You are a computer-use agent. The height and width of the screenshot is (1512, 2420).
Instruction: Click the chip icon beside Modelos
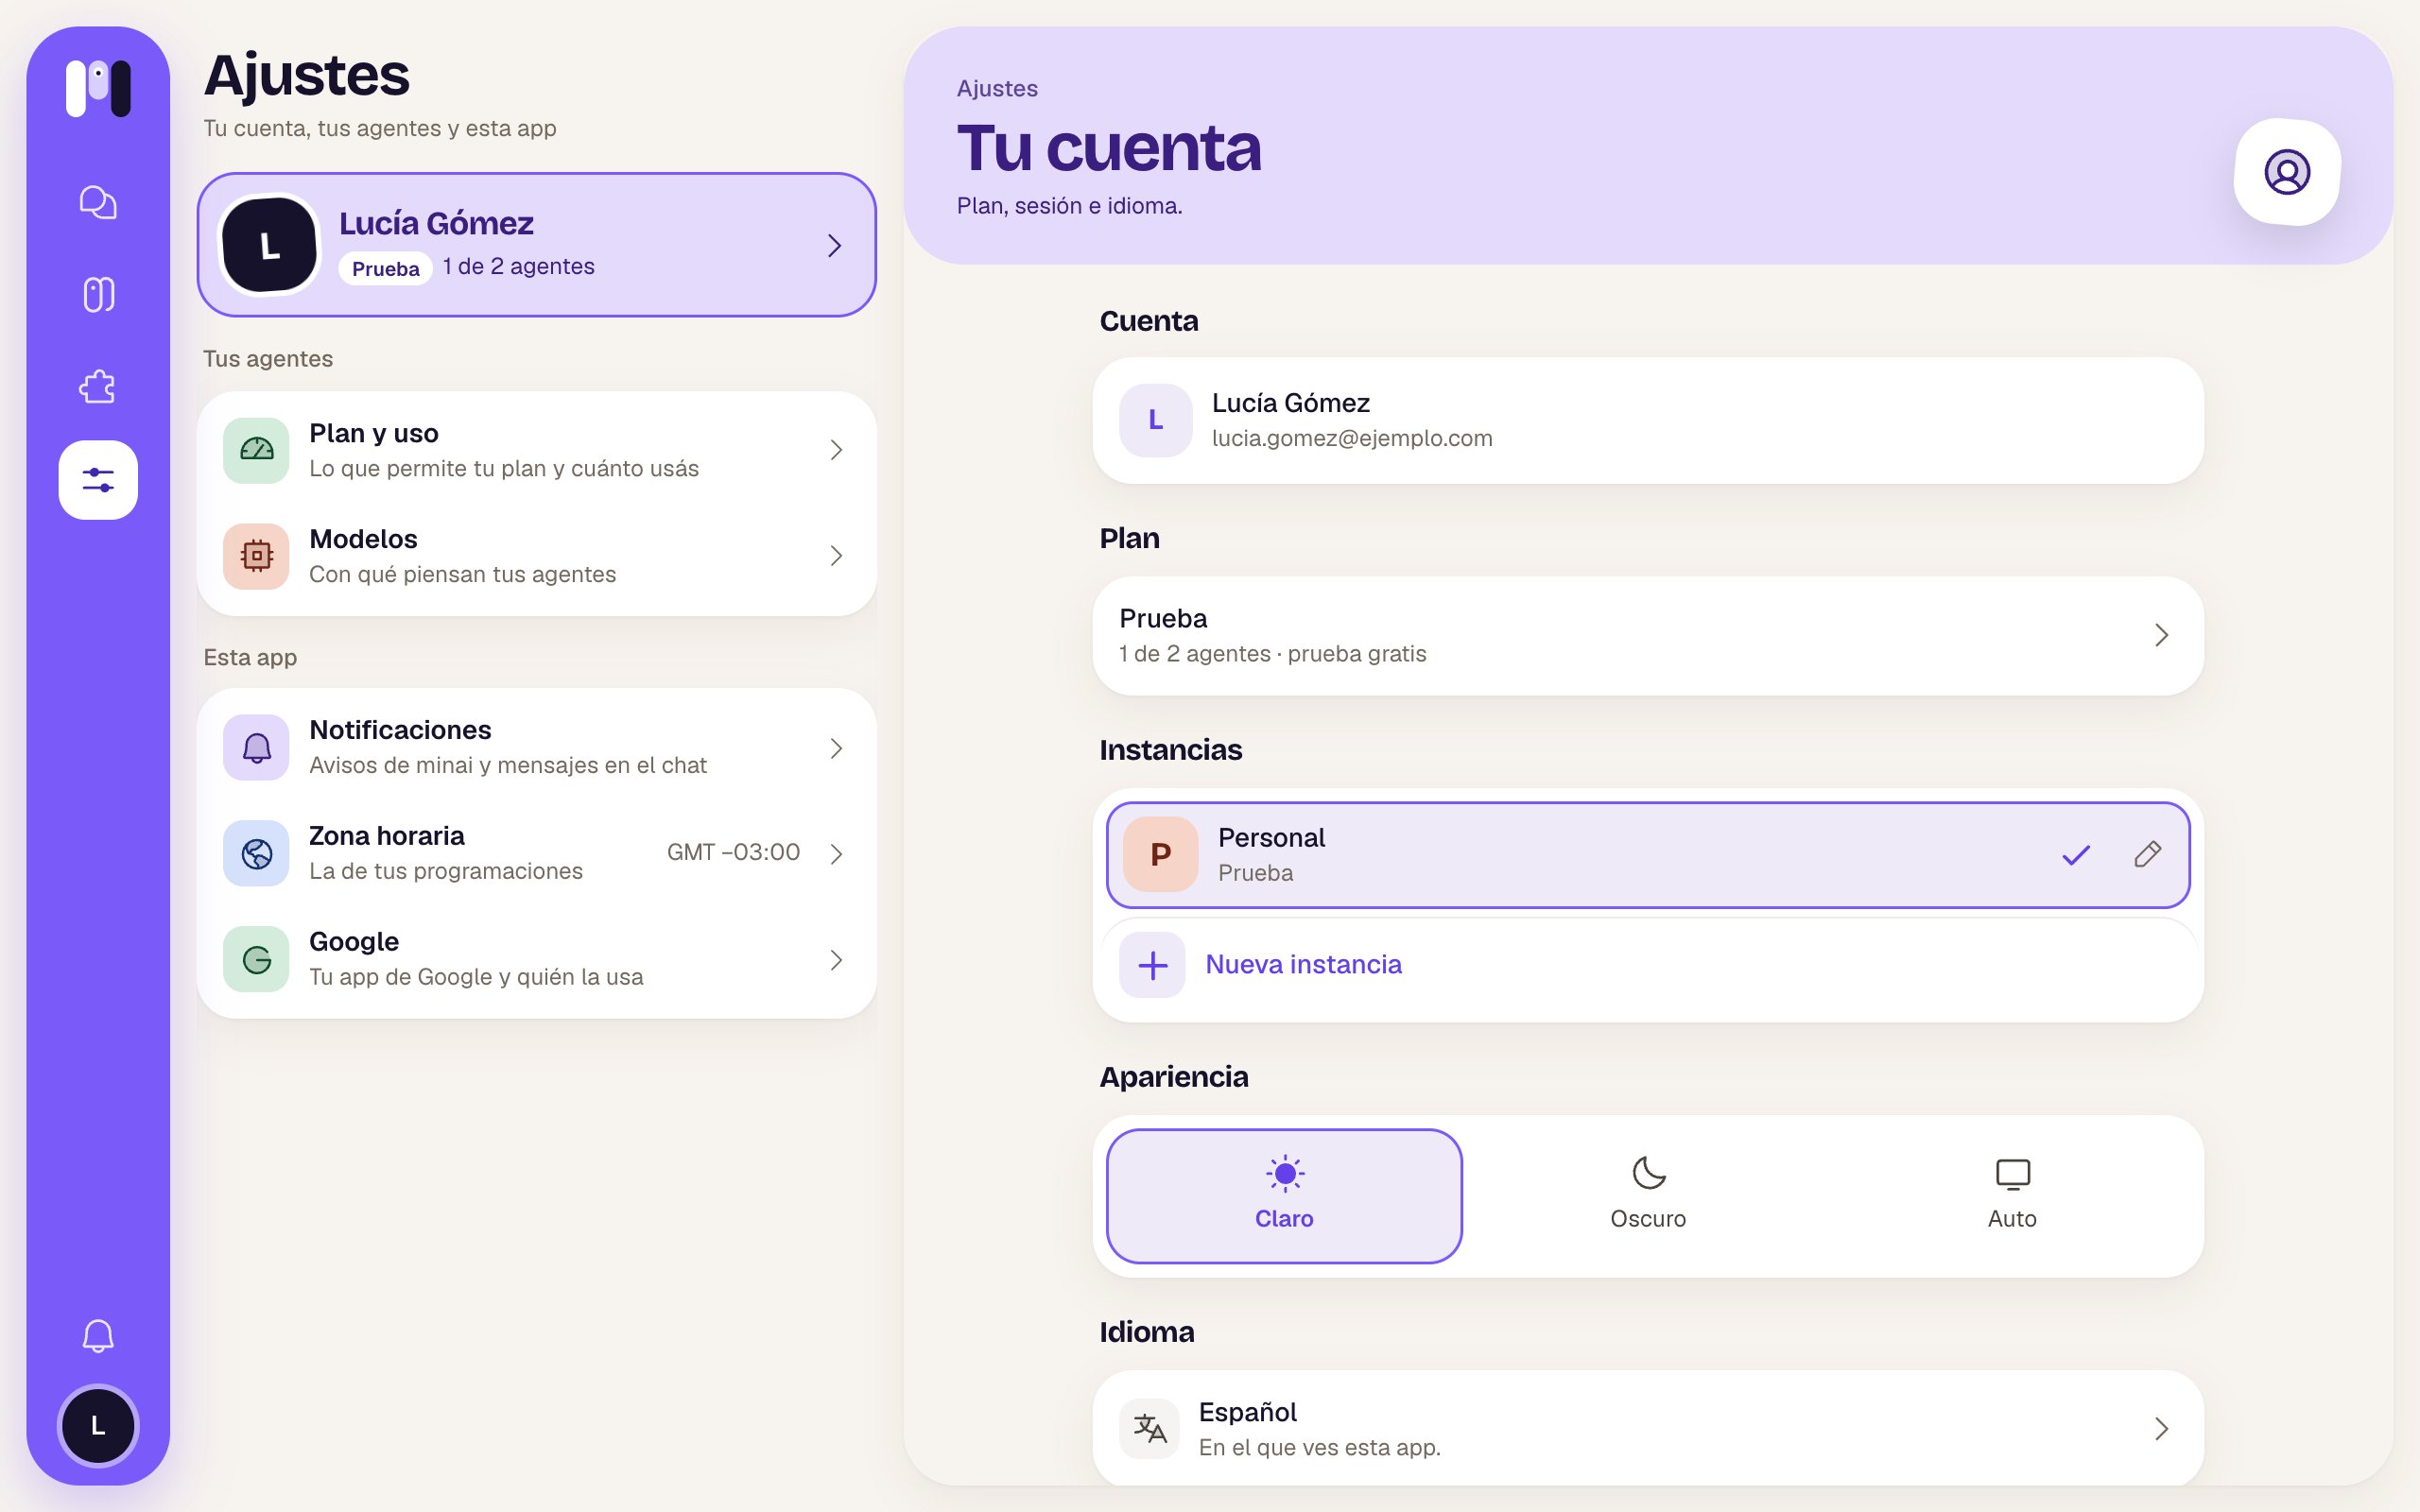[x=256, y=556]
